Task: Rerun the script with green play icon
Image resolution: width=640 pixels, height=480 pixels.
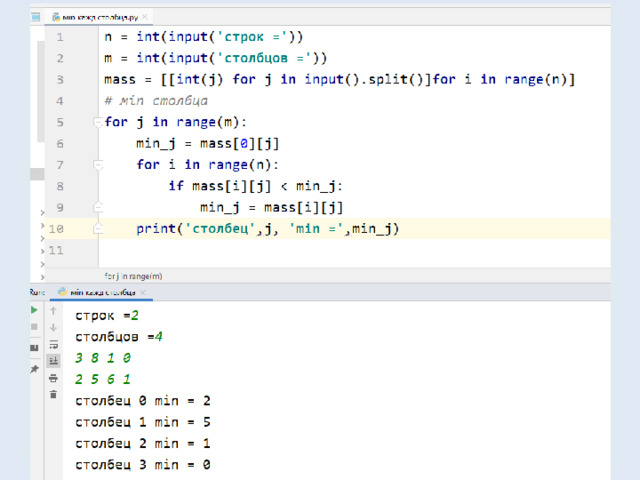Action: [34, 310]
